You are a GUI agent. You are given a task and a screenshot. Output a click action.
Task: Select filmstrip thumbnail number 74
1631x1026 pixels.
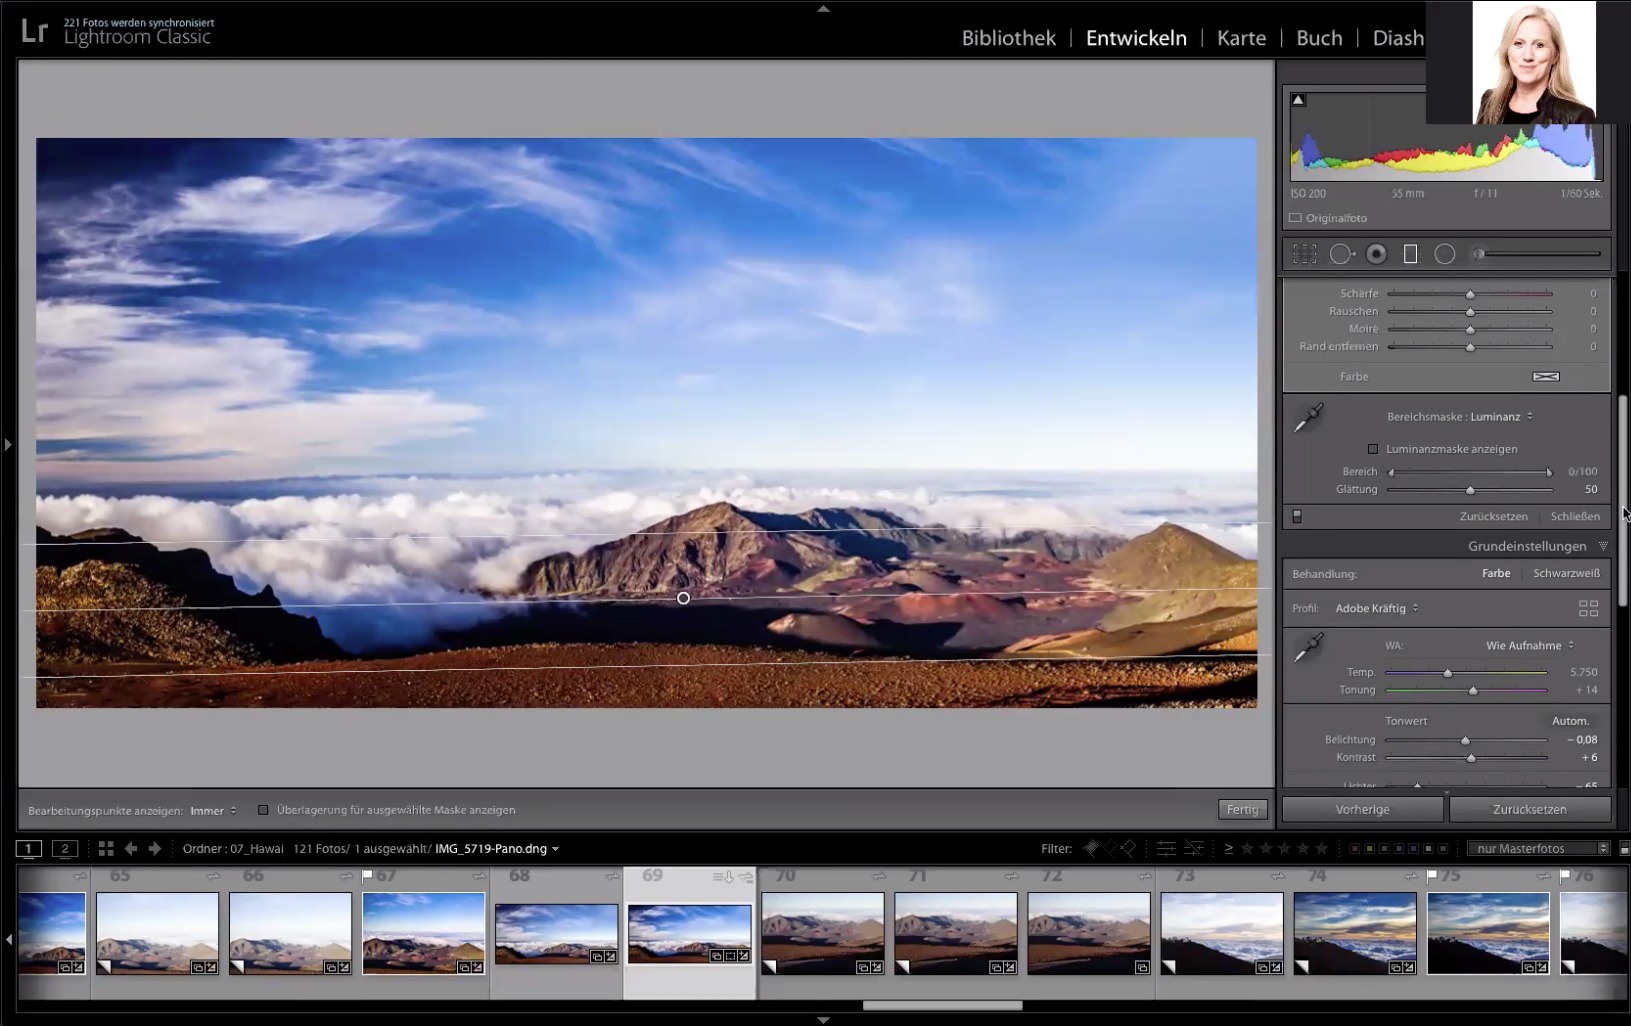(1355, 933)
